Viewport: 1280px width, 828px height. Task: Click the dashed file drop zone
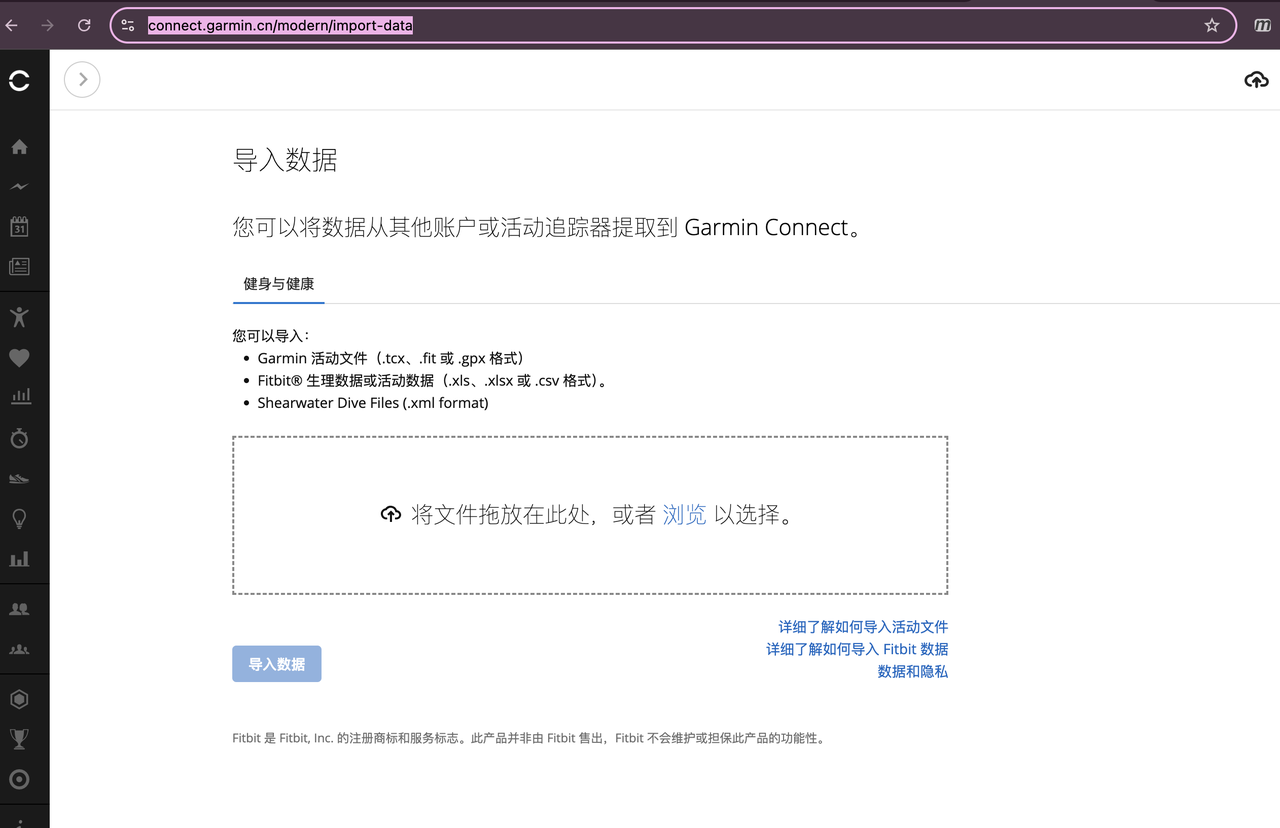590,515
